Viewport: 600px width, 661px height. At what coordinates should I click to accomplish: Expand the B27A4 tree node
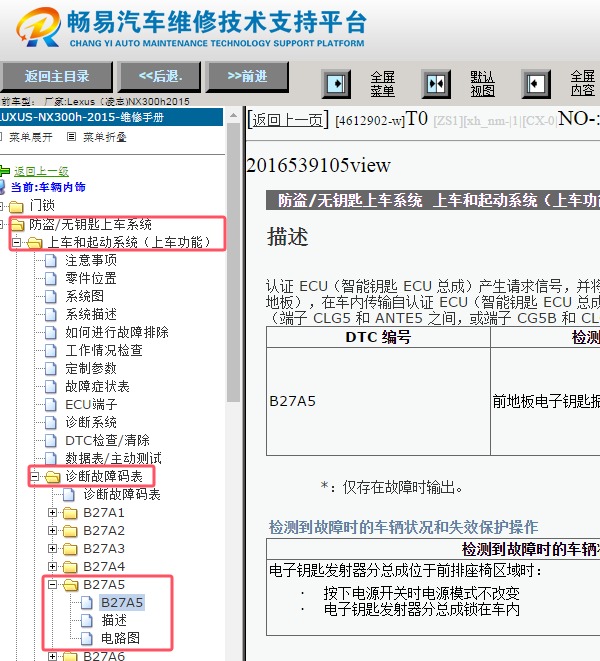(x=52, y=567)
